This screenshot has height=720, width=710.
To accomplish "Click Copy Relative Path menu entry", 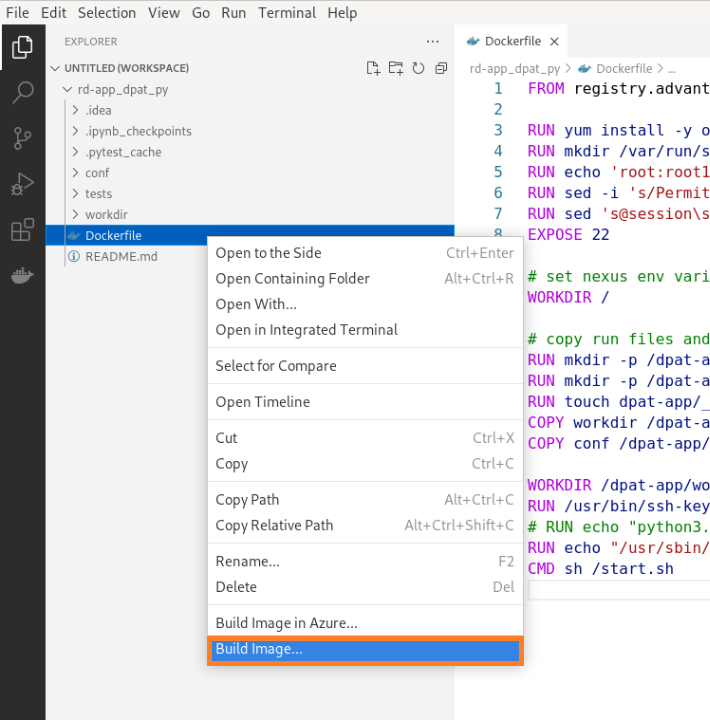I will tap(274, 526).
